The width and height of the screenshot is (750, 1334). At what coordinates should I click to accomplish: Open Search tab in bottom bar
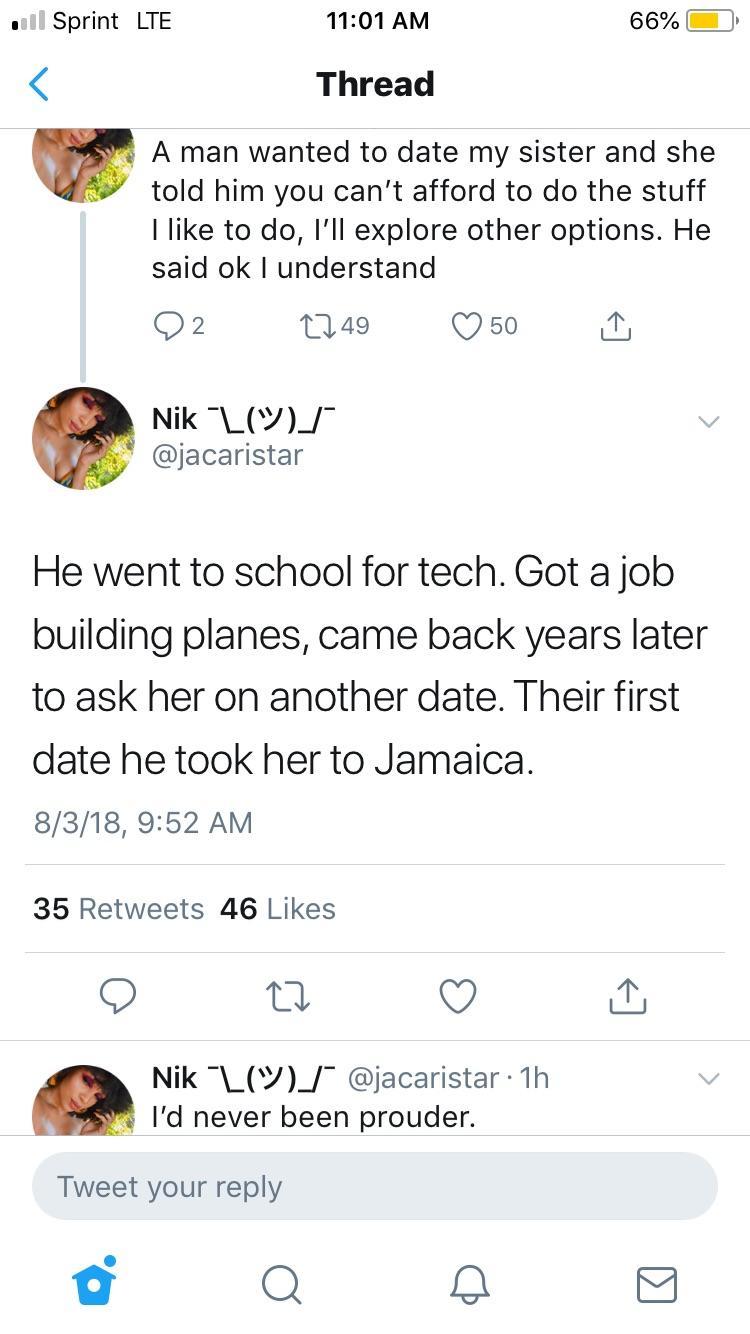coord(281,1284)
